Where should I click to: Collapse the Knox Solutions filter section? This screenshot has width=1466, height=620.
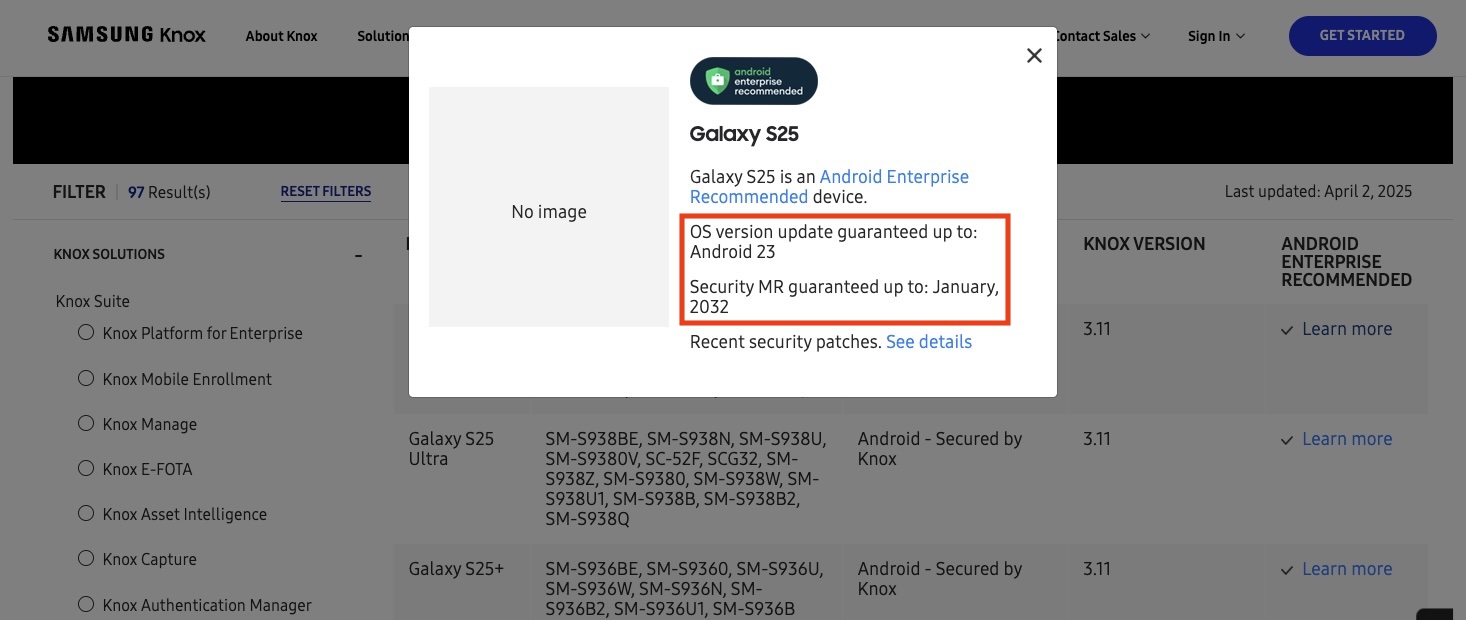point(358,255)
